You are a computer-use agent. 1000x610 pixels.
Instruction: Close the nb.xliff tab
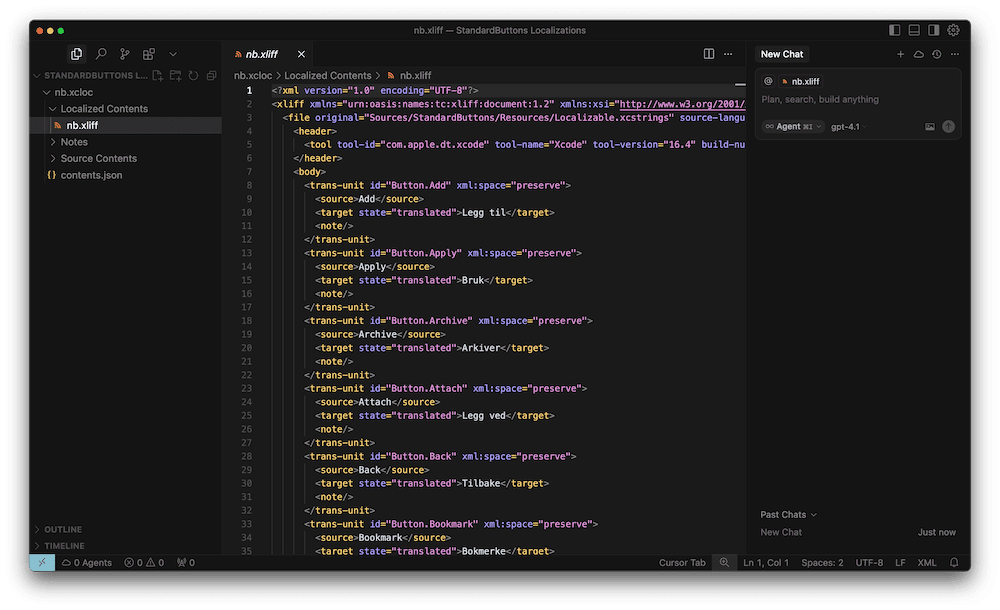[x=301, y=54]
